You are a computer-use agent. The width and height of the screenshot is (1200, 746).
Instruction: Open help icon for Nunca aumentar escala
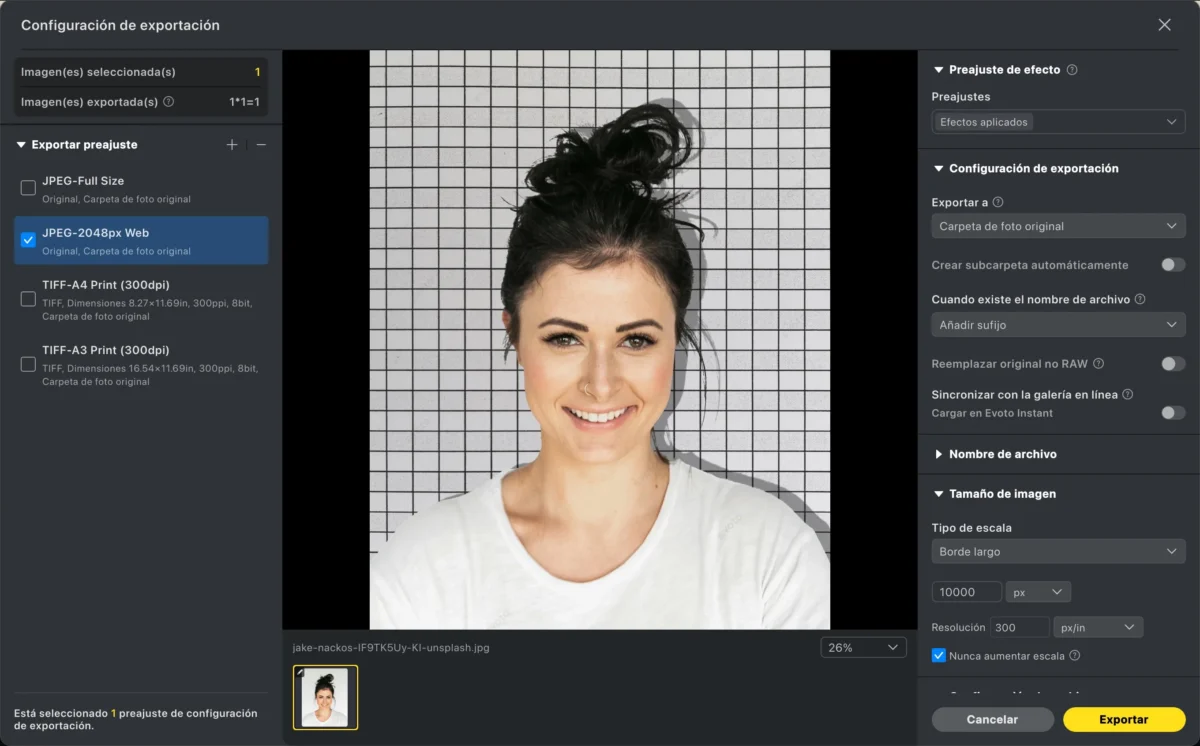pyautogui.click(x=1074, y=656)
